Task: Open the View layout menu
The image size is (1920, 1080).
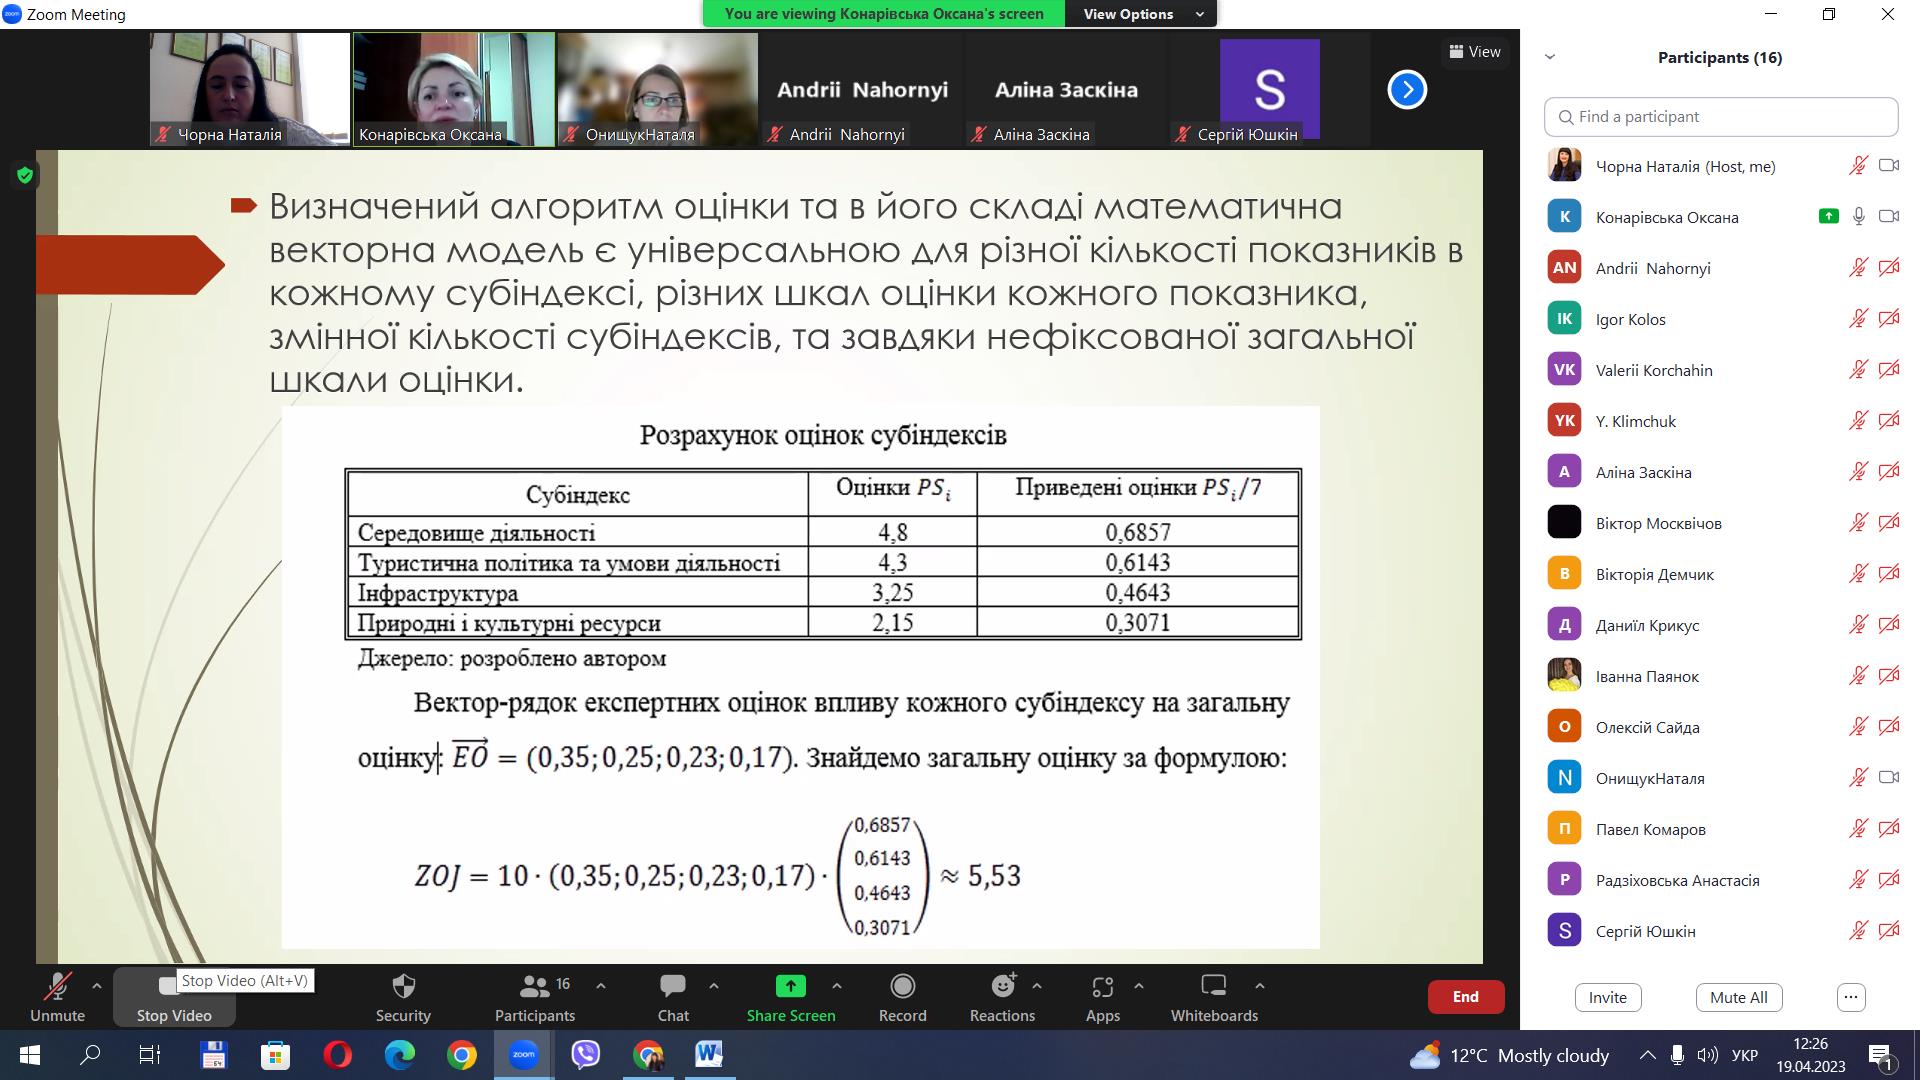Action: click(1474, 52)
